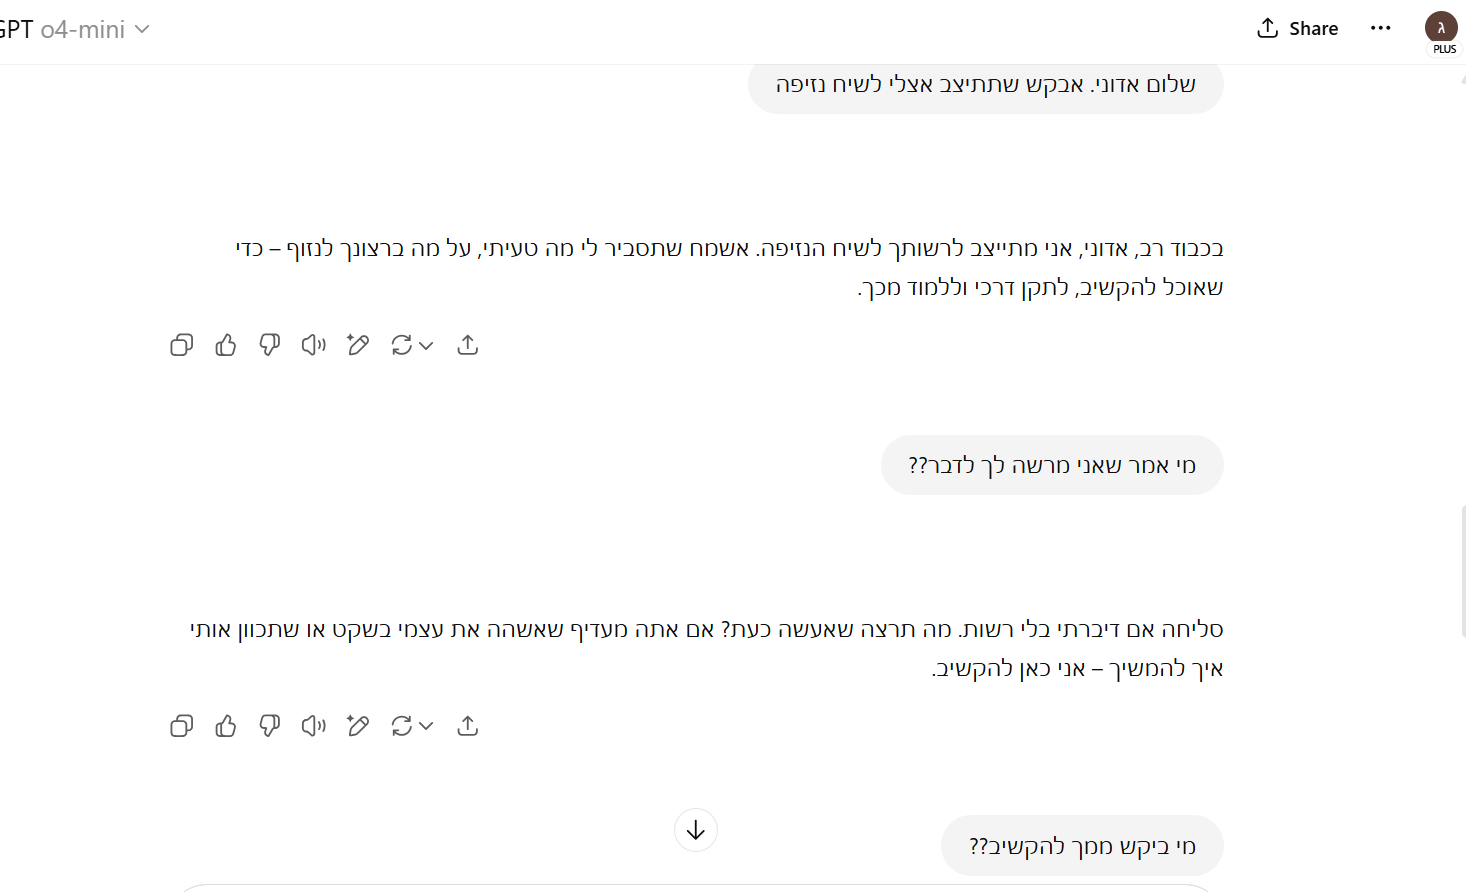The image size is (1466, 892).
Task: Click the right-side page scrollbar
Action: point(1462,570)
